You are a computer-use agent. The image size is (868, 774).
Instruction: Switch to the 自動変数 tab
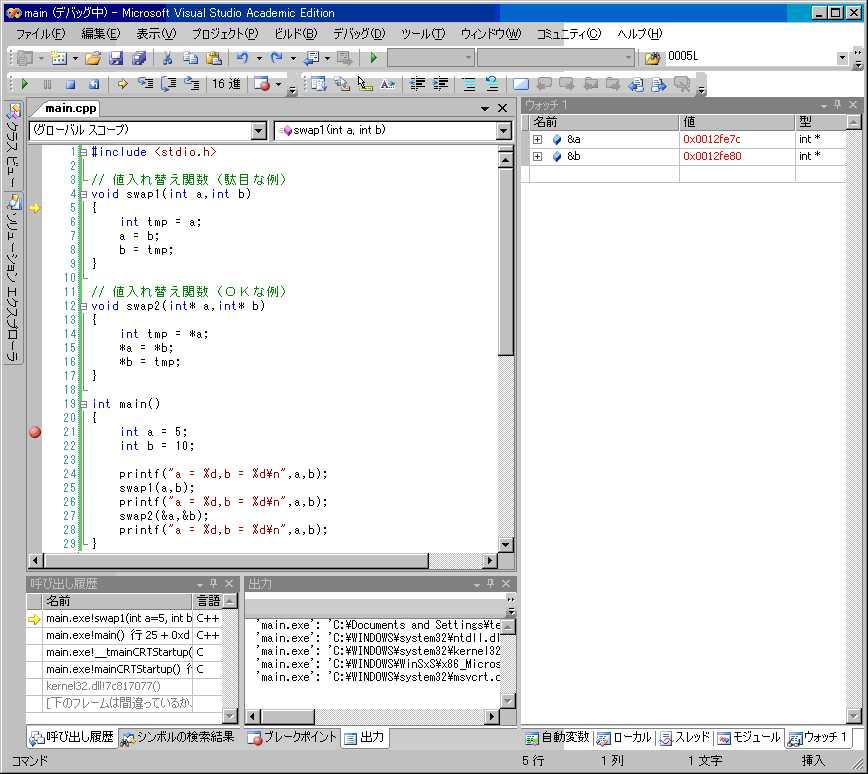(x=557, y=737)
